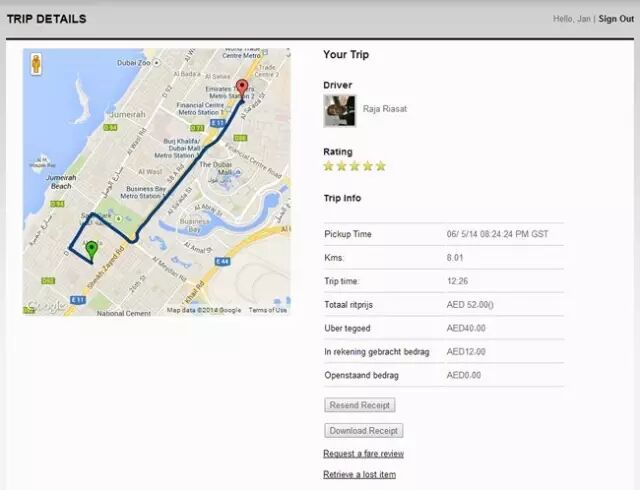
Task: Click the Google logo on the map
Action: pyautogui.click(x=46, y=306)
